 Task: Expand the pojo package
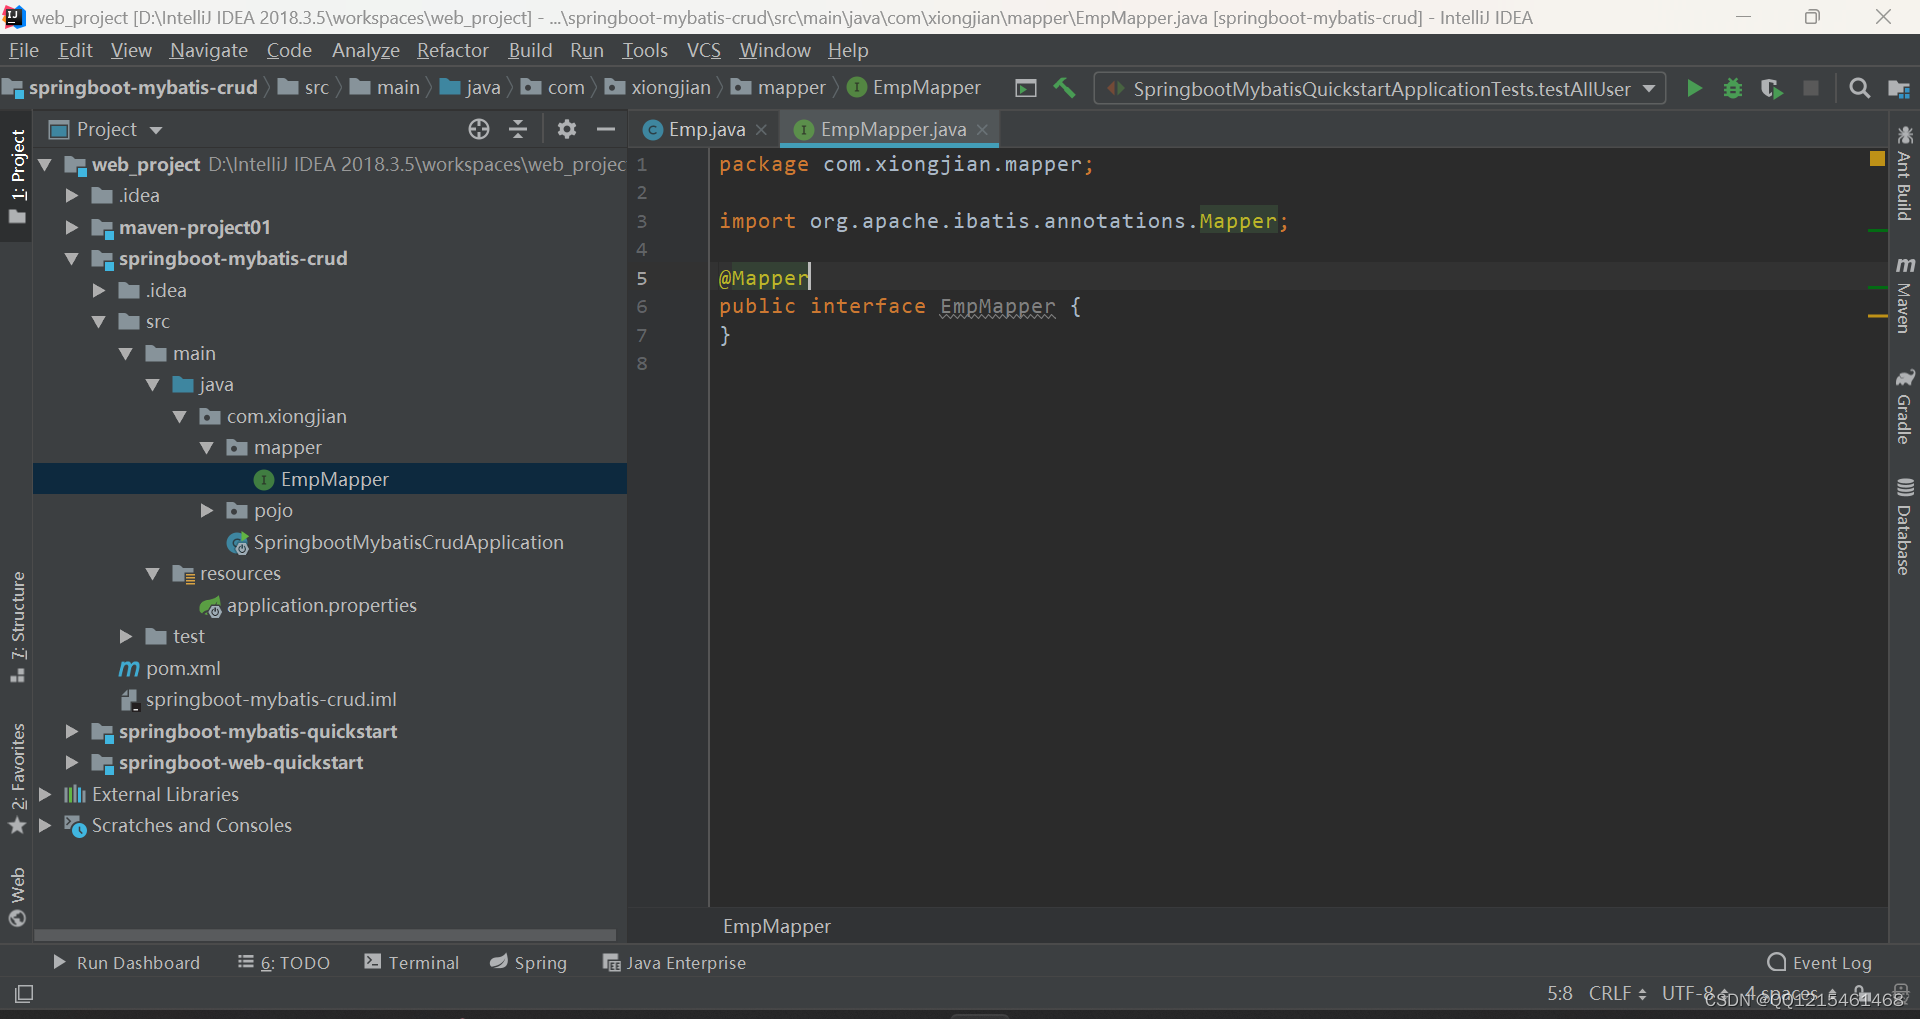[207, 510]
